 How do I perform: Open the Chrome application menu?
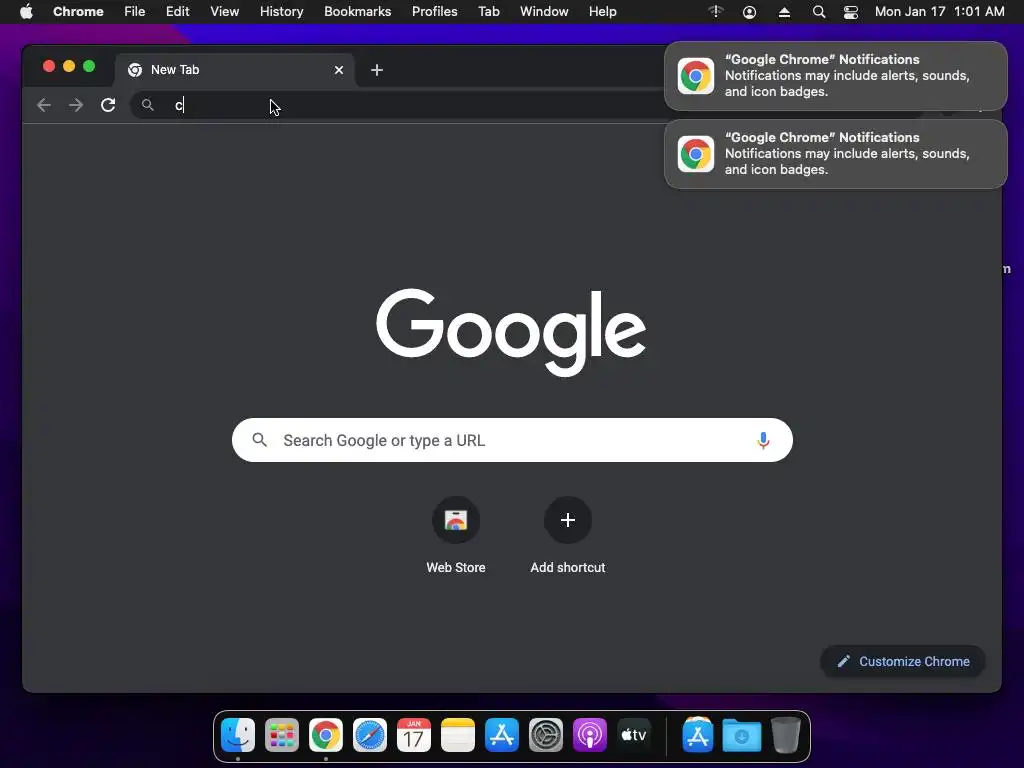click(x=78, y=12)
